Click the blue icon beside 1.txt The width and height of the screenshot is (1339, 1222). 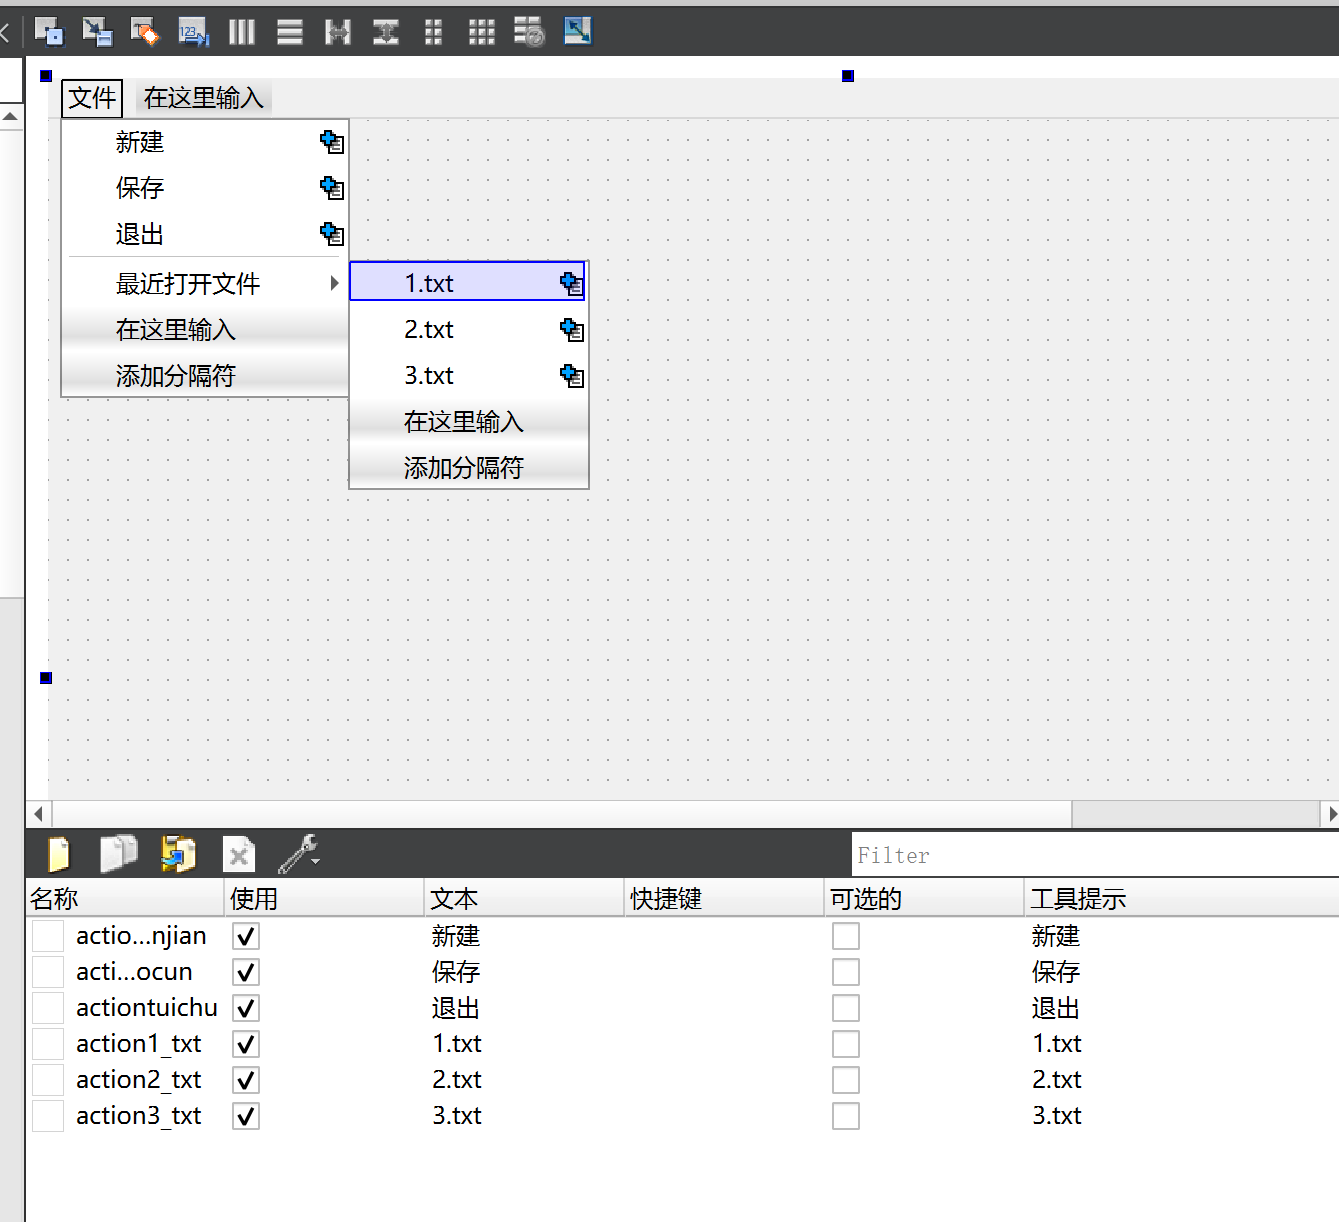(x=572, y=283)
